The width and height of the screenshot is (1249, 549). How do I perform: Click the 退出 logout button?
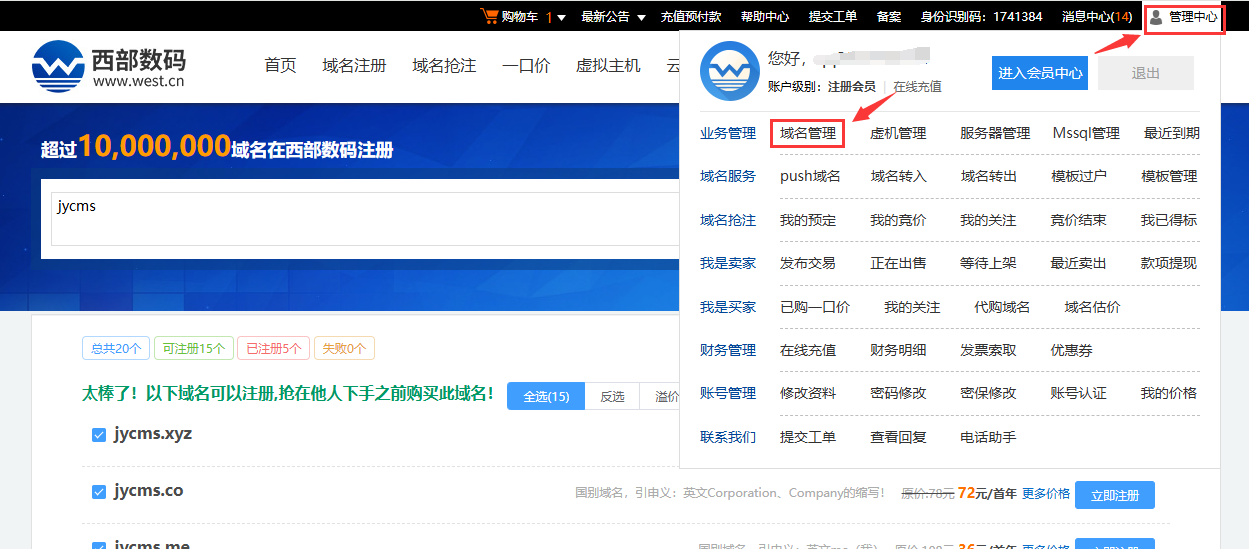1146,73
